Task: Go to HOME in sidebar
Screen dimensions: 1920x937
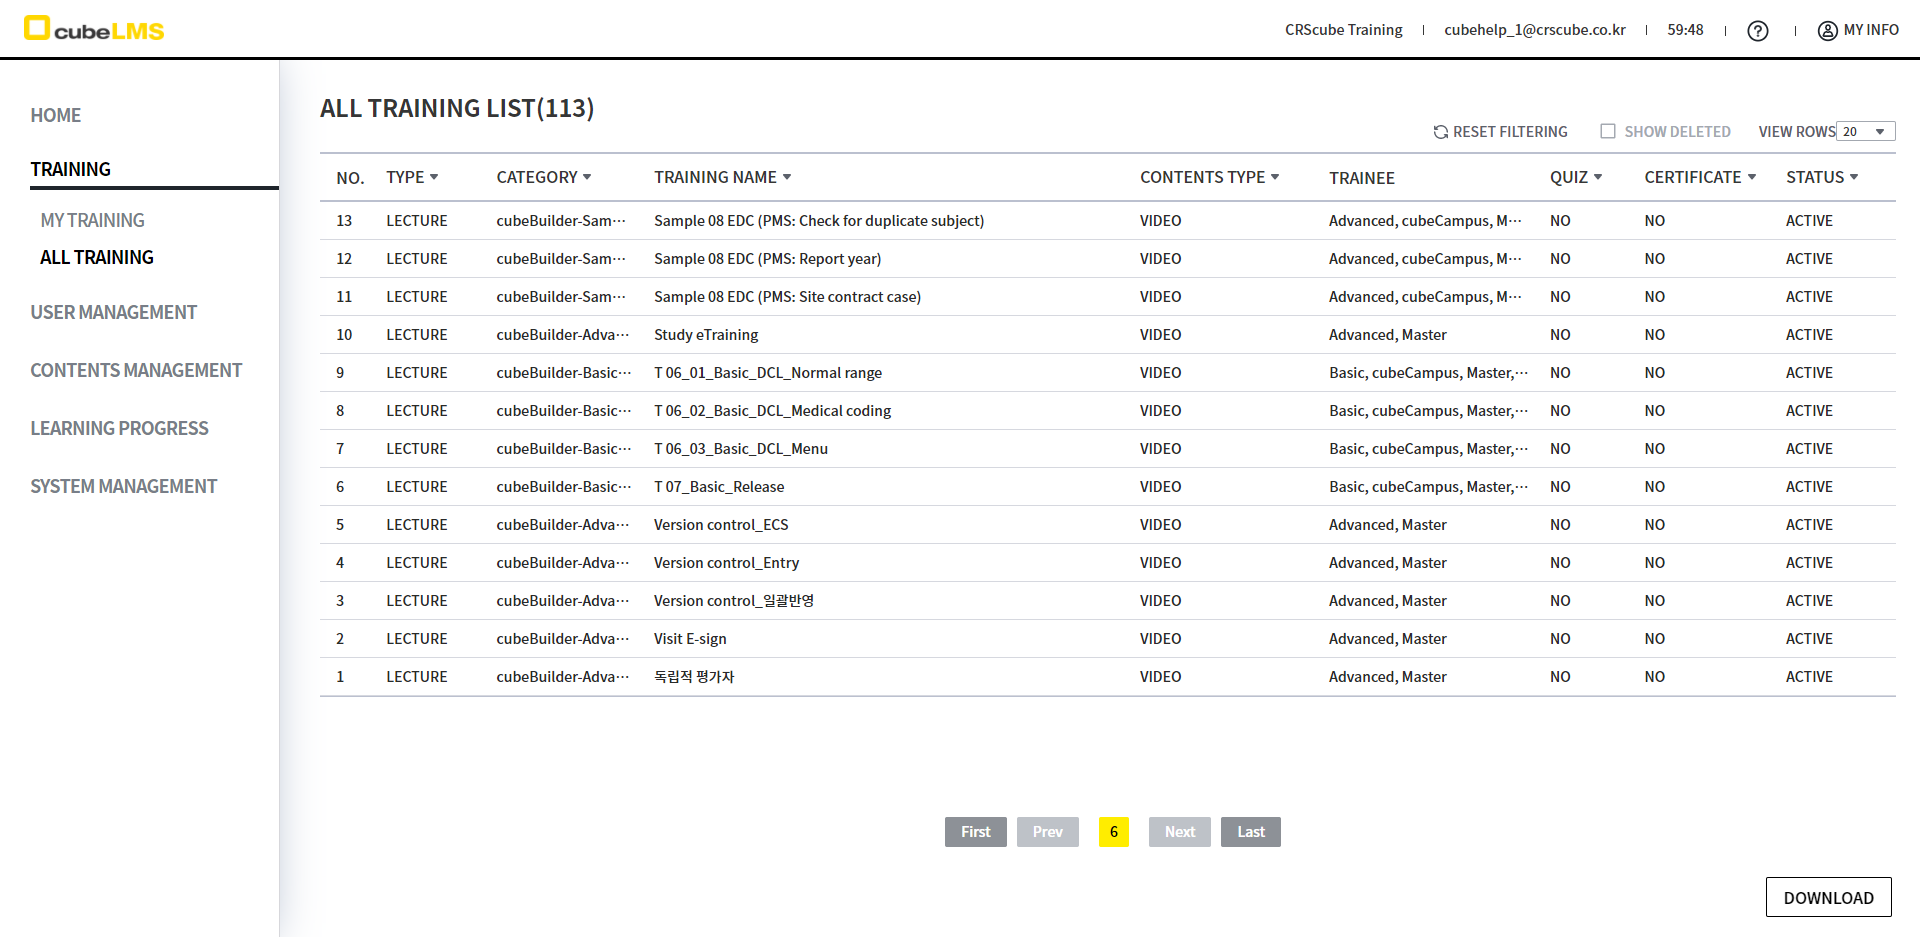Action: 56,115
